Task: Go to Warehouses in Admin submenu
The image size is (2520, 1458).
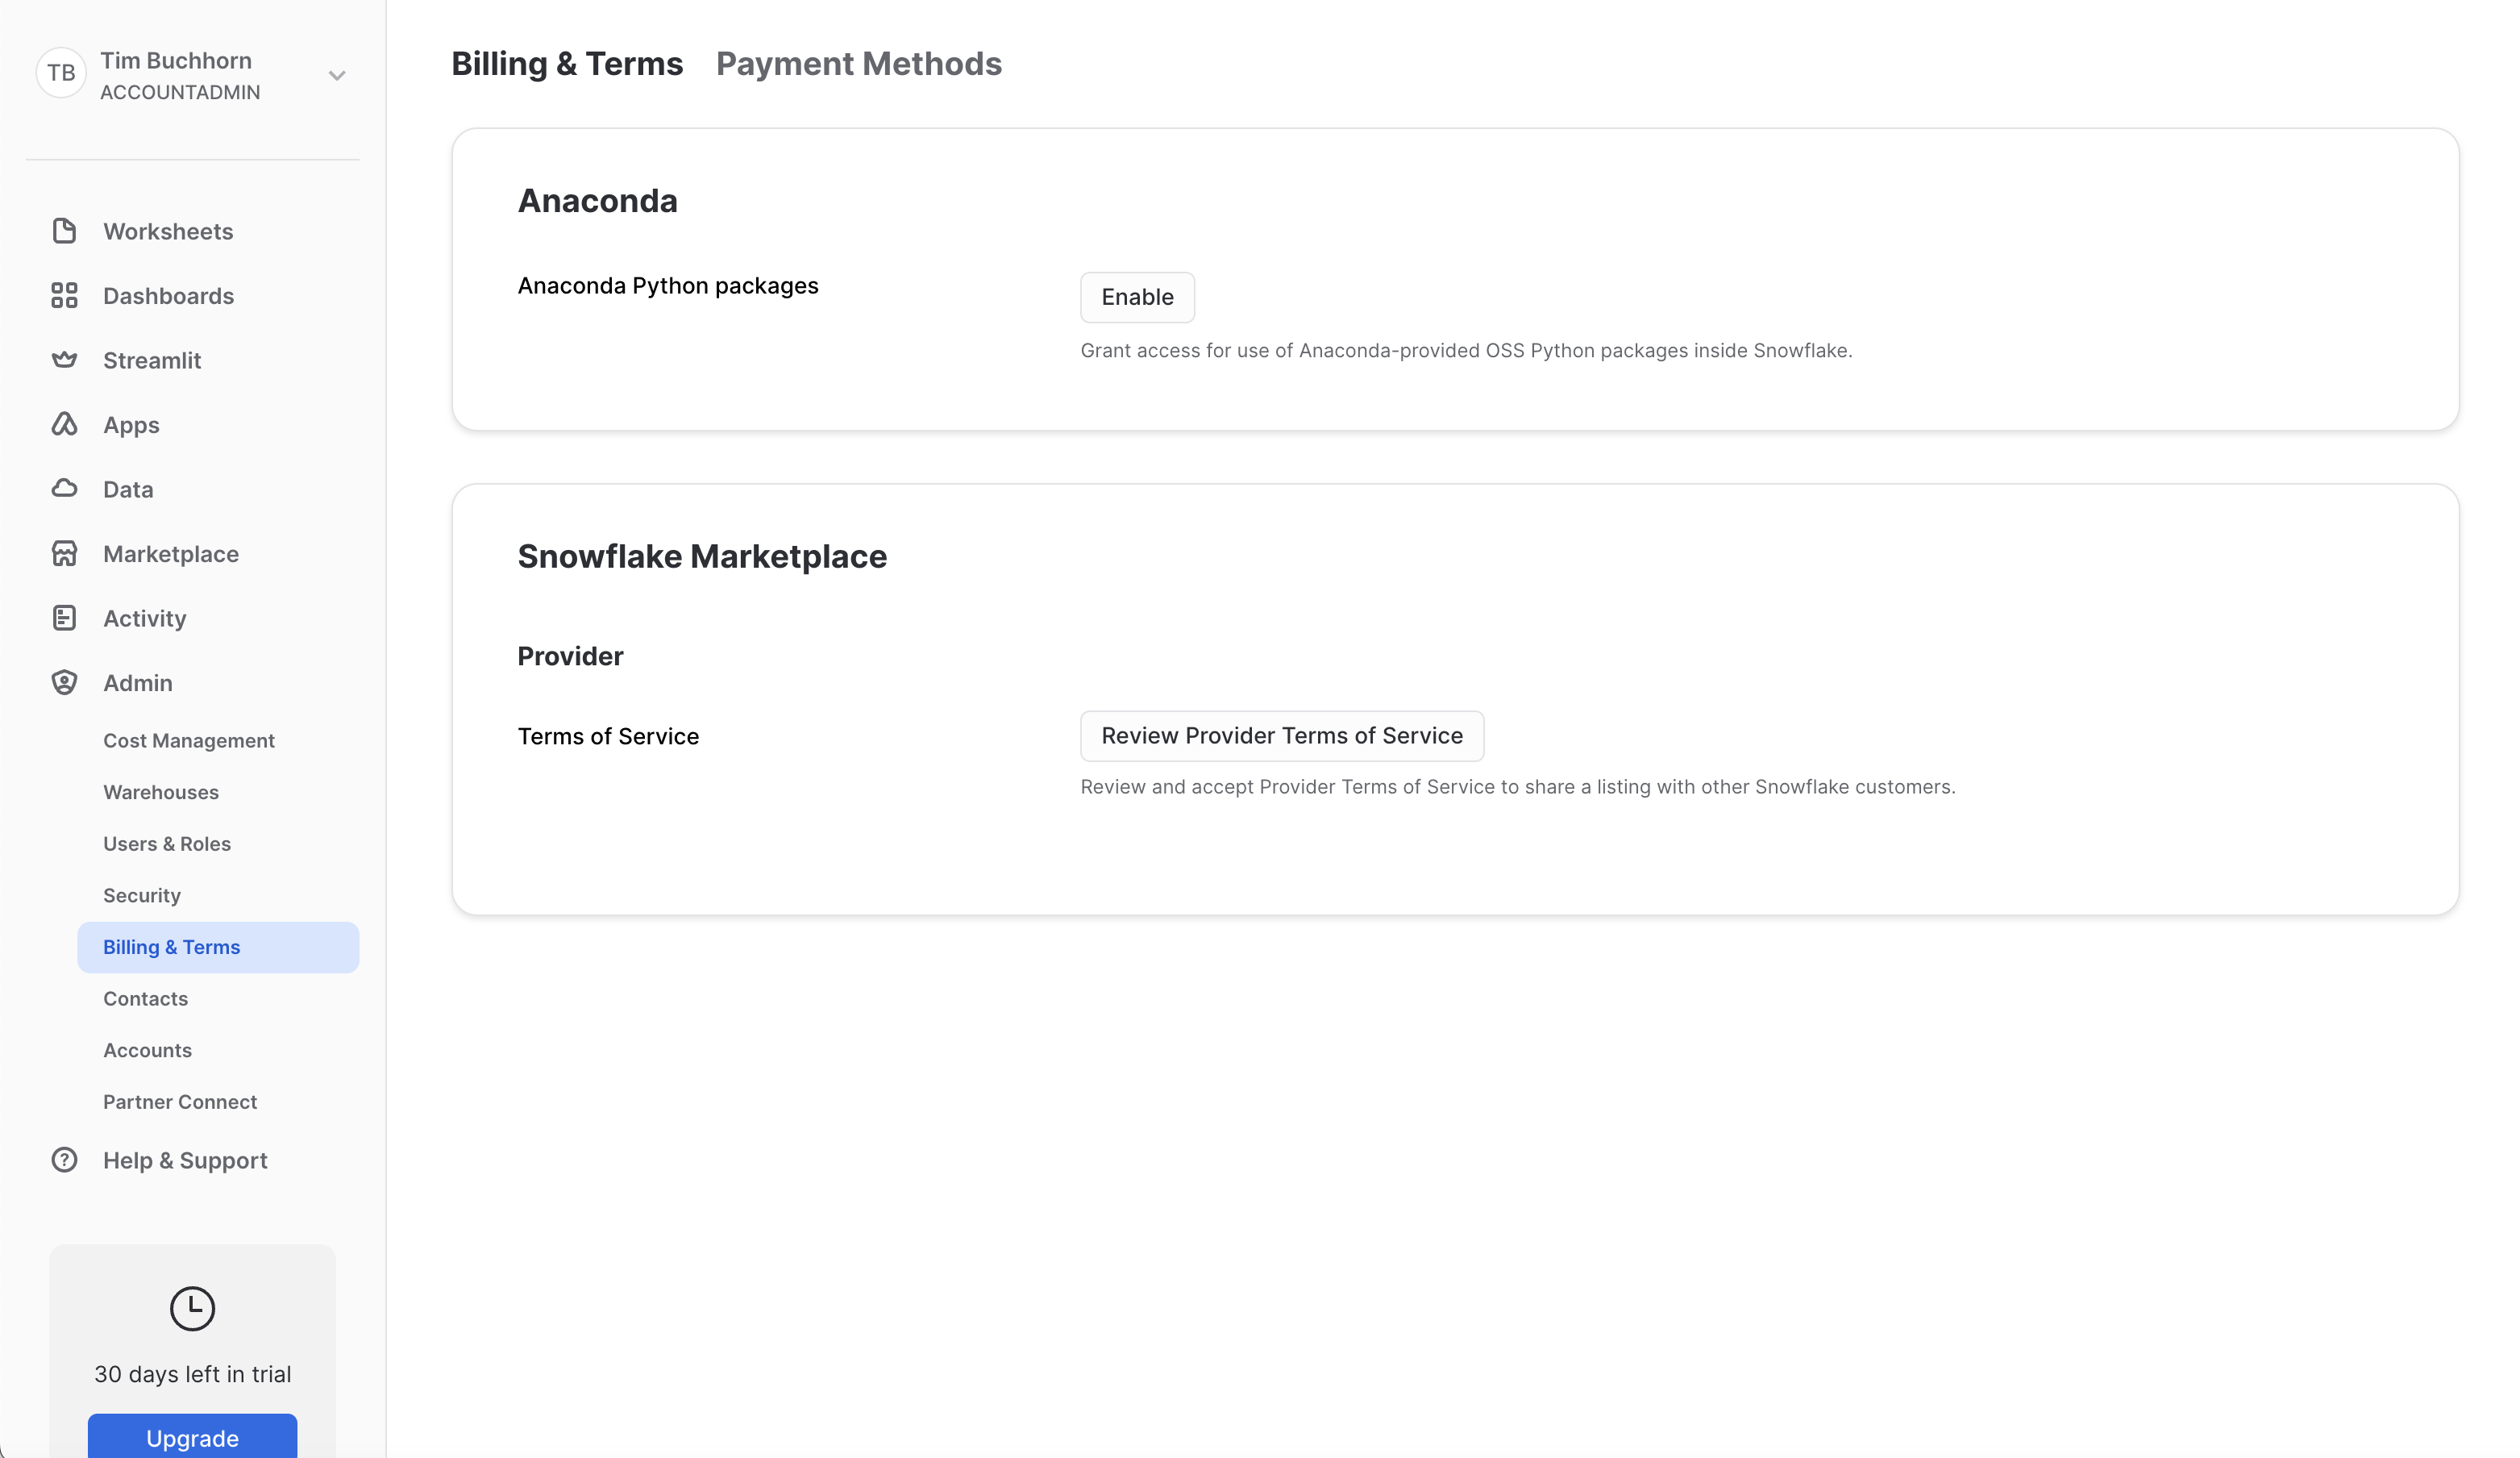Action: (160, 792)
